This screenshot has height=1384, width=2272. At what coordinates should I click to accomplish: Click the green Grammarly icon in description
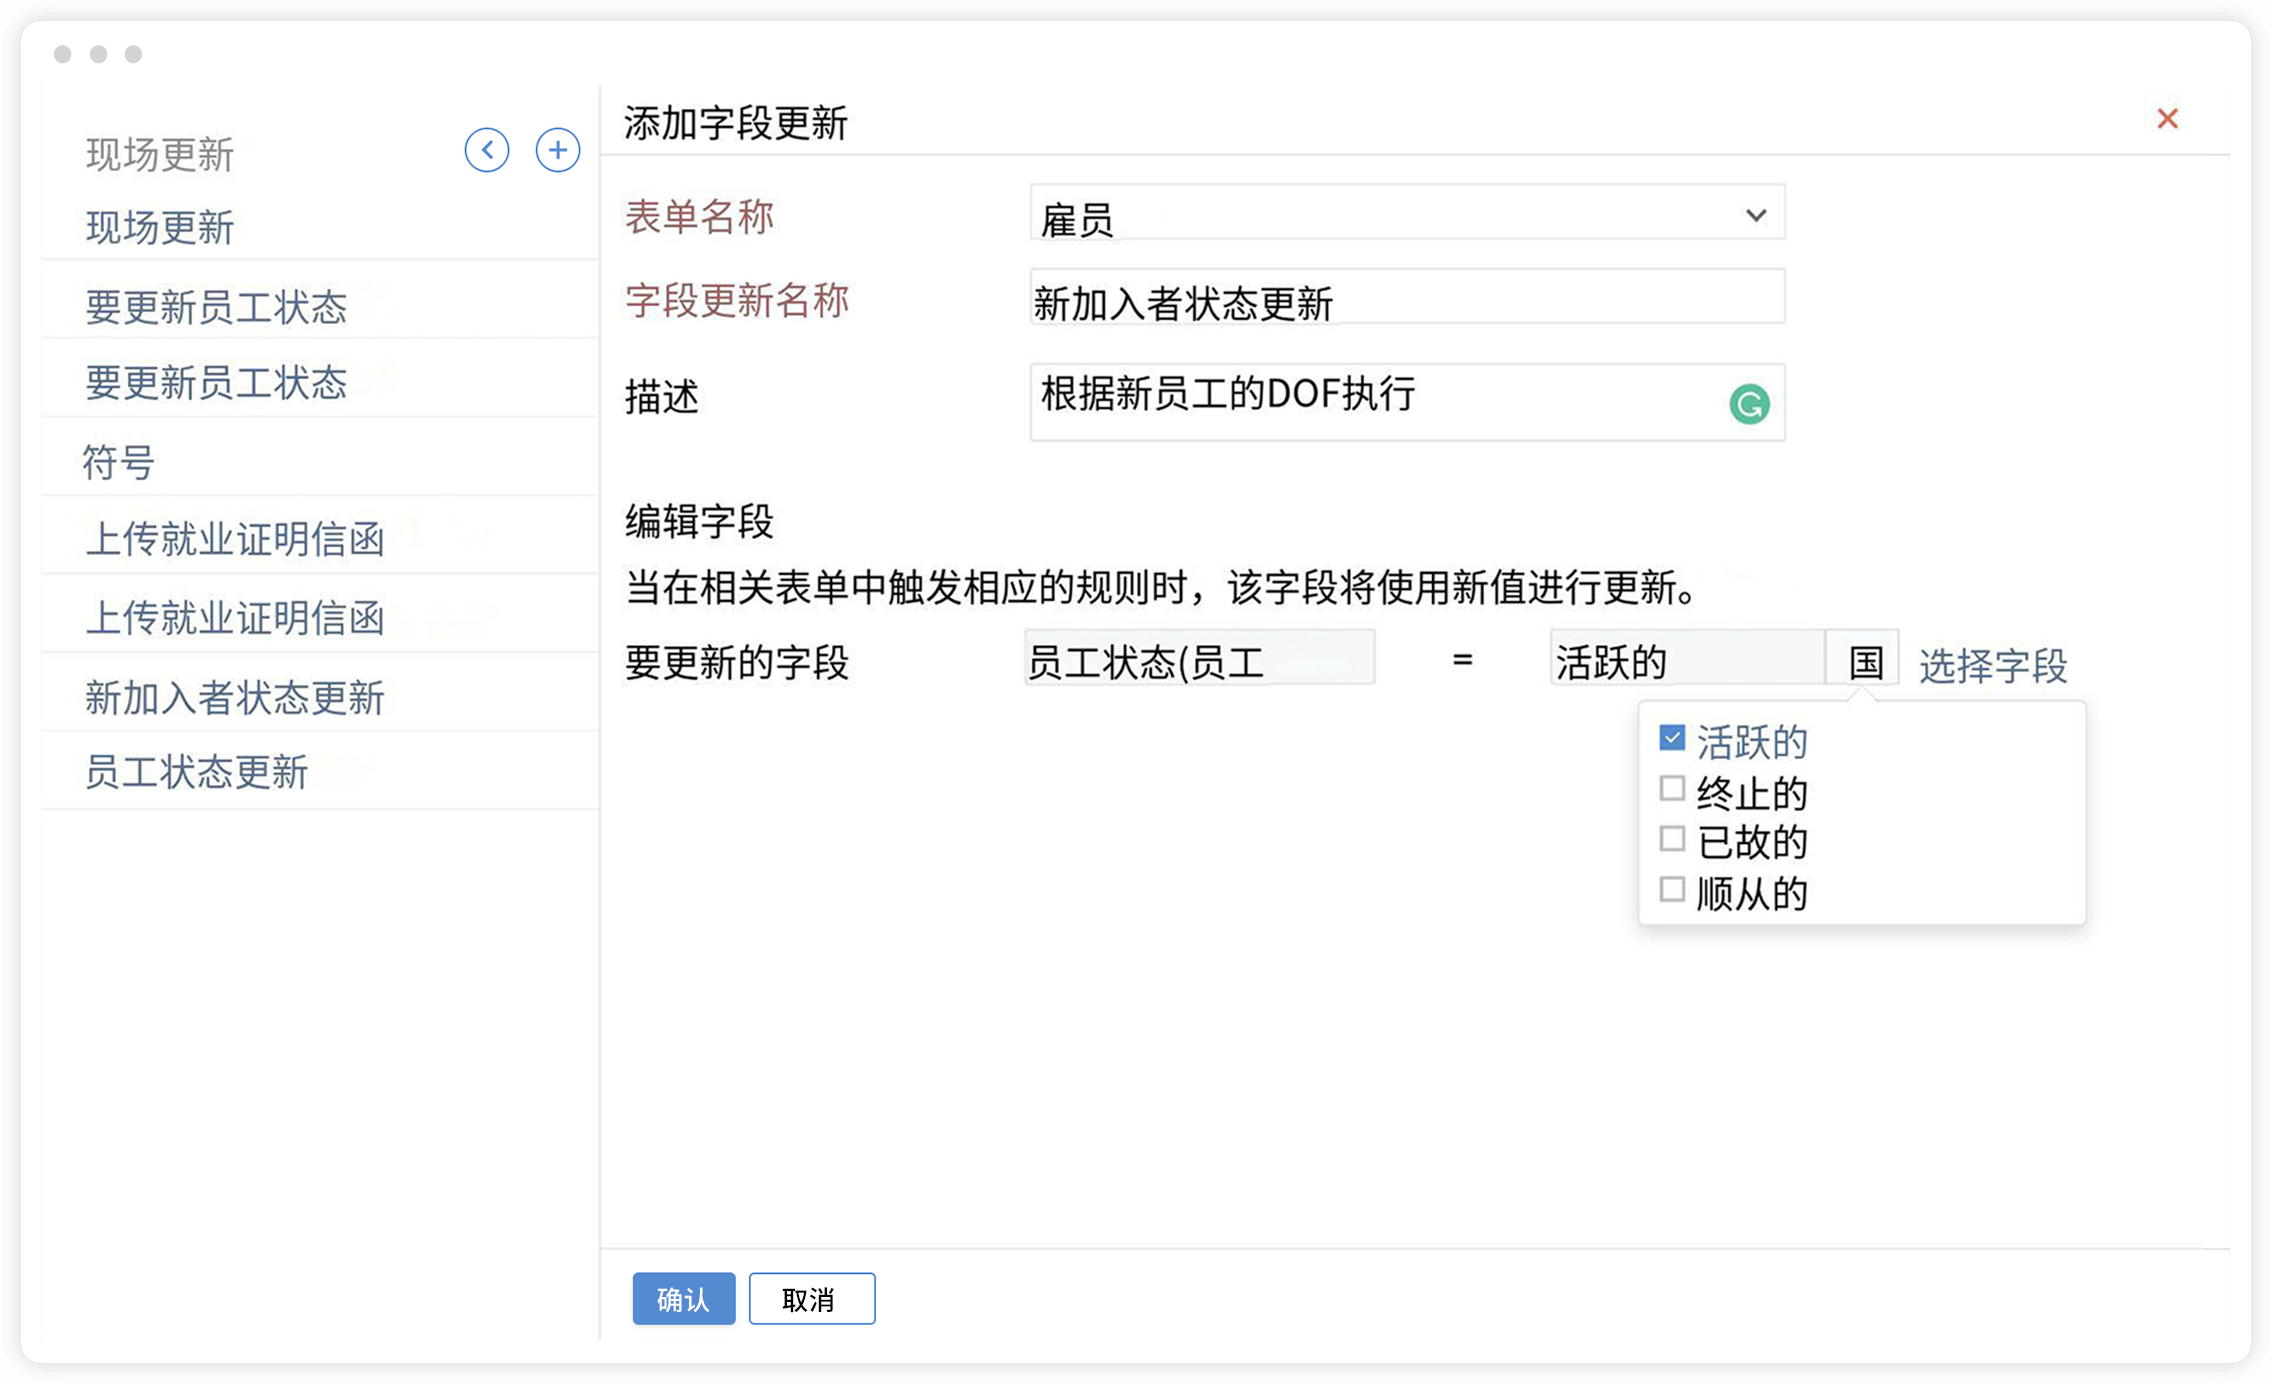(1749, 404)
